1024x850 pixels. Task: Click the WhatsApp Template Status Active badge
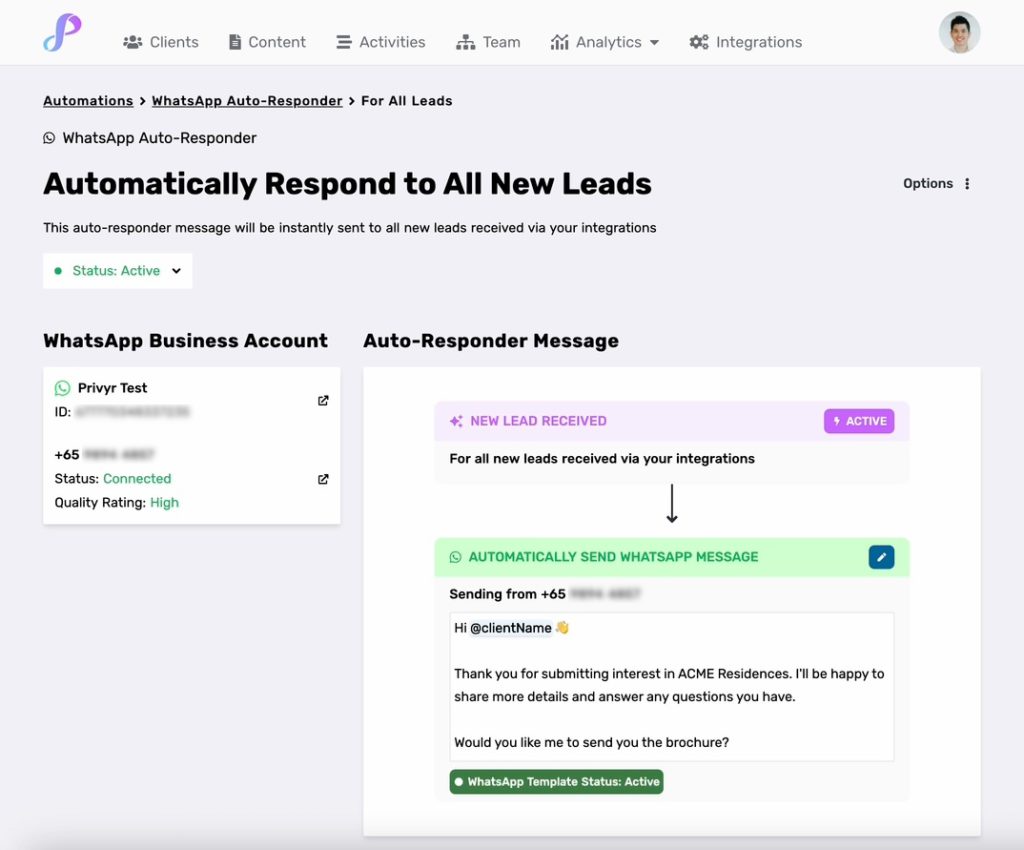point(556,781)
